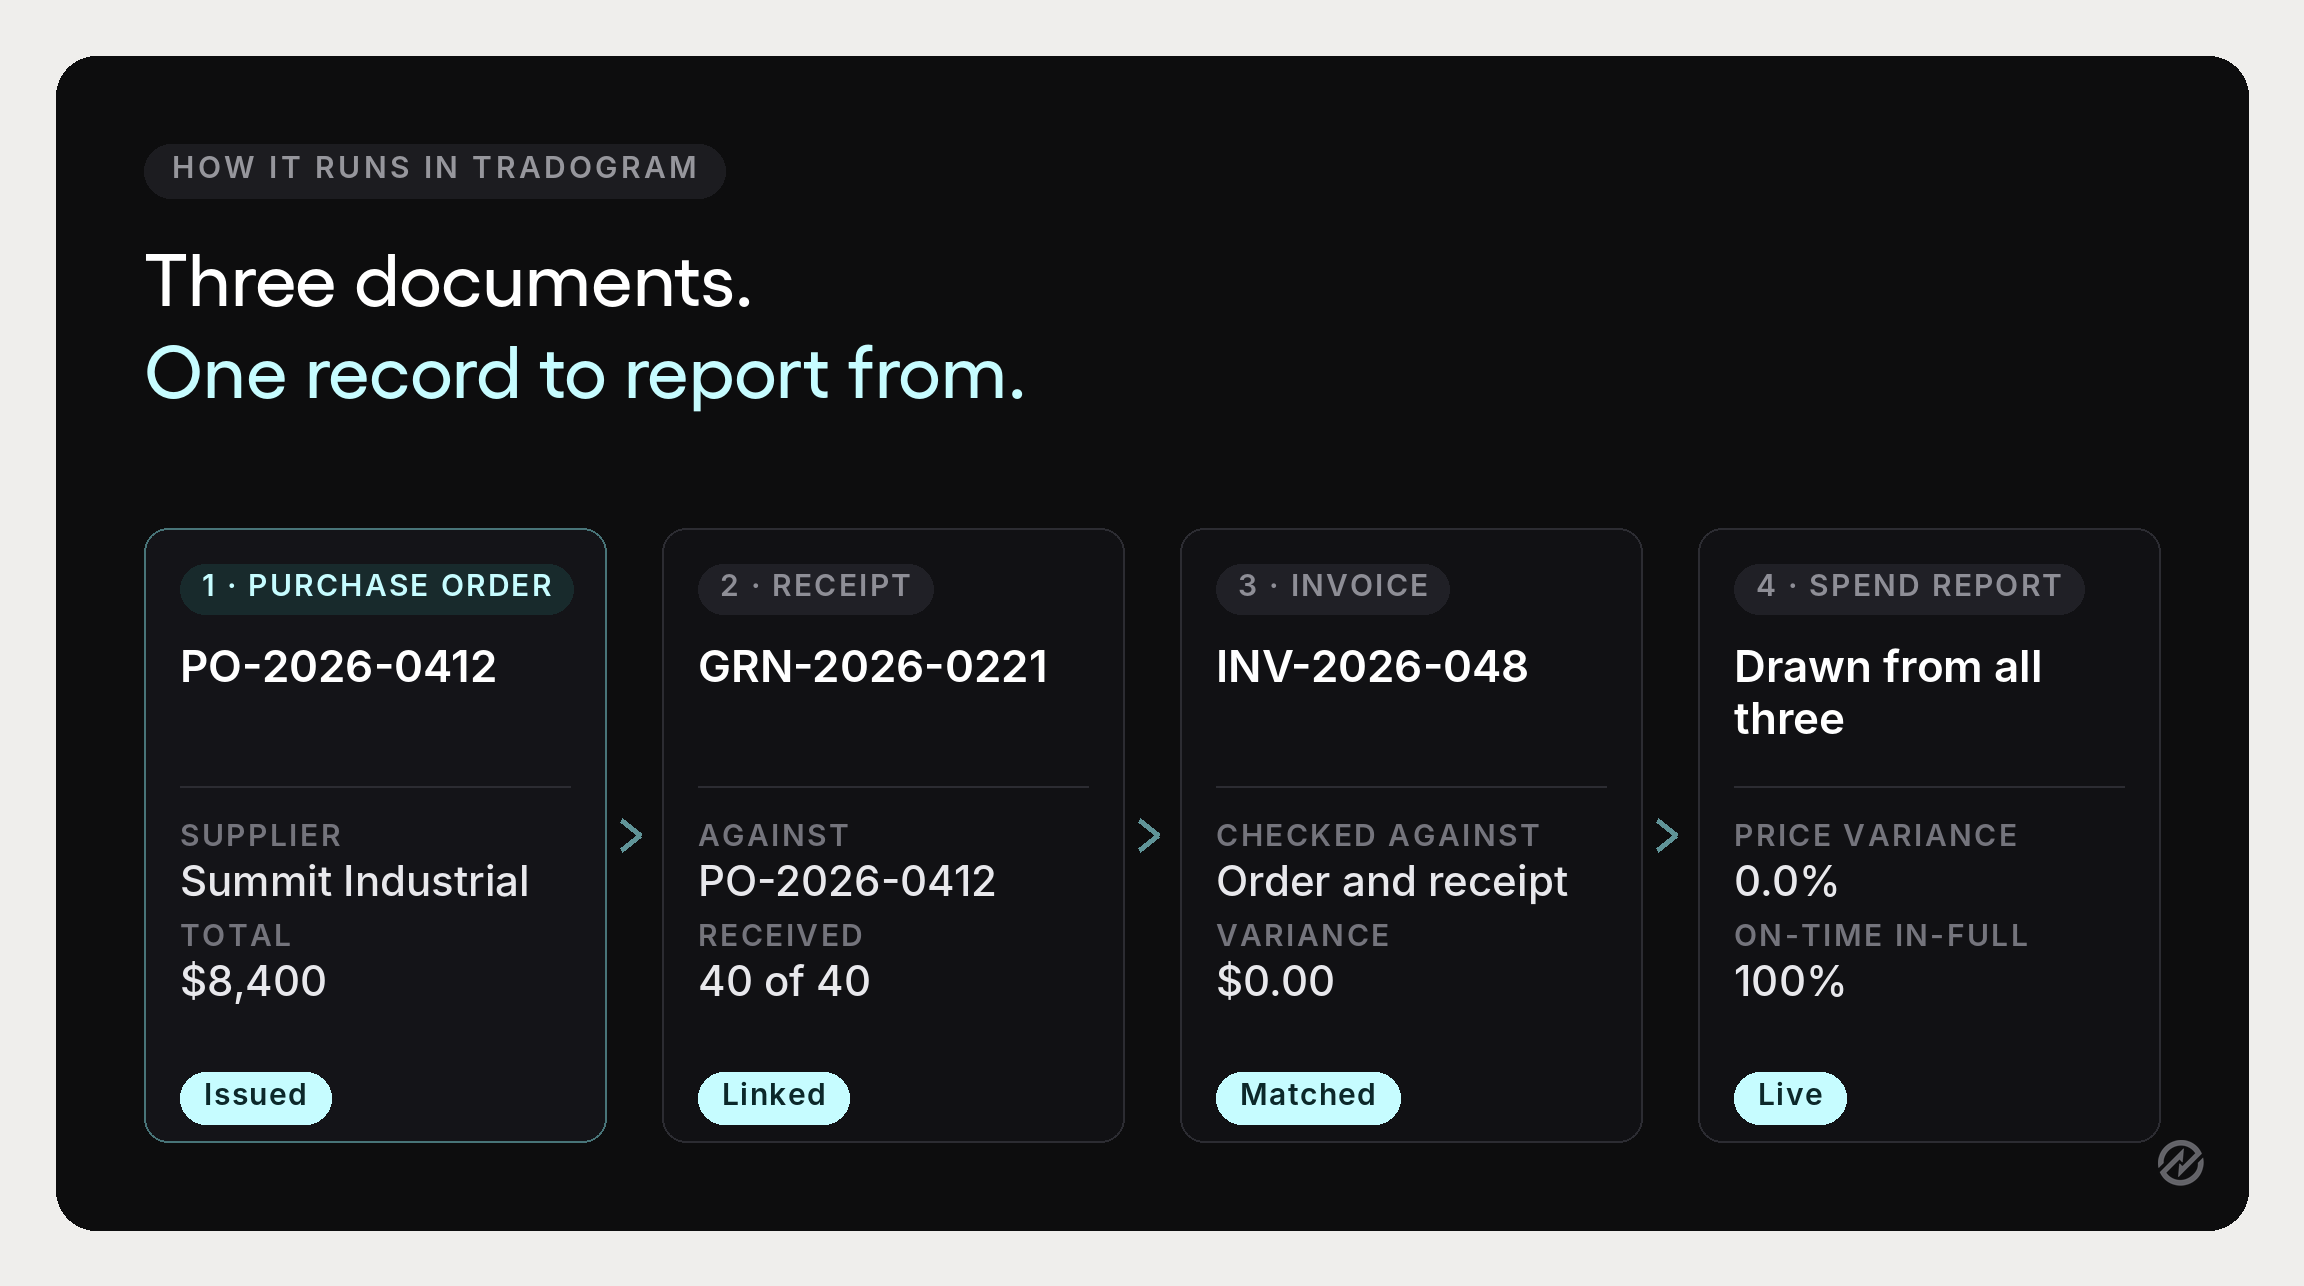The image size is (2304, 1286).
Task: Click the 'One record to report from.' headline
Action: (585, 375)
